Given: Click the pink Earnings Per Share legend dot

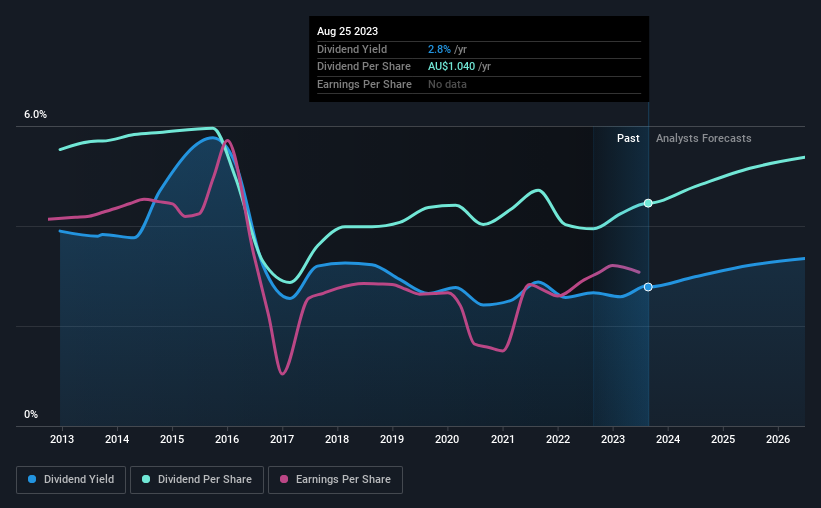Looking at the screenshot, I should [284, 479].
